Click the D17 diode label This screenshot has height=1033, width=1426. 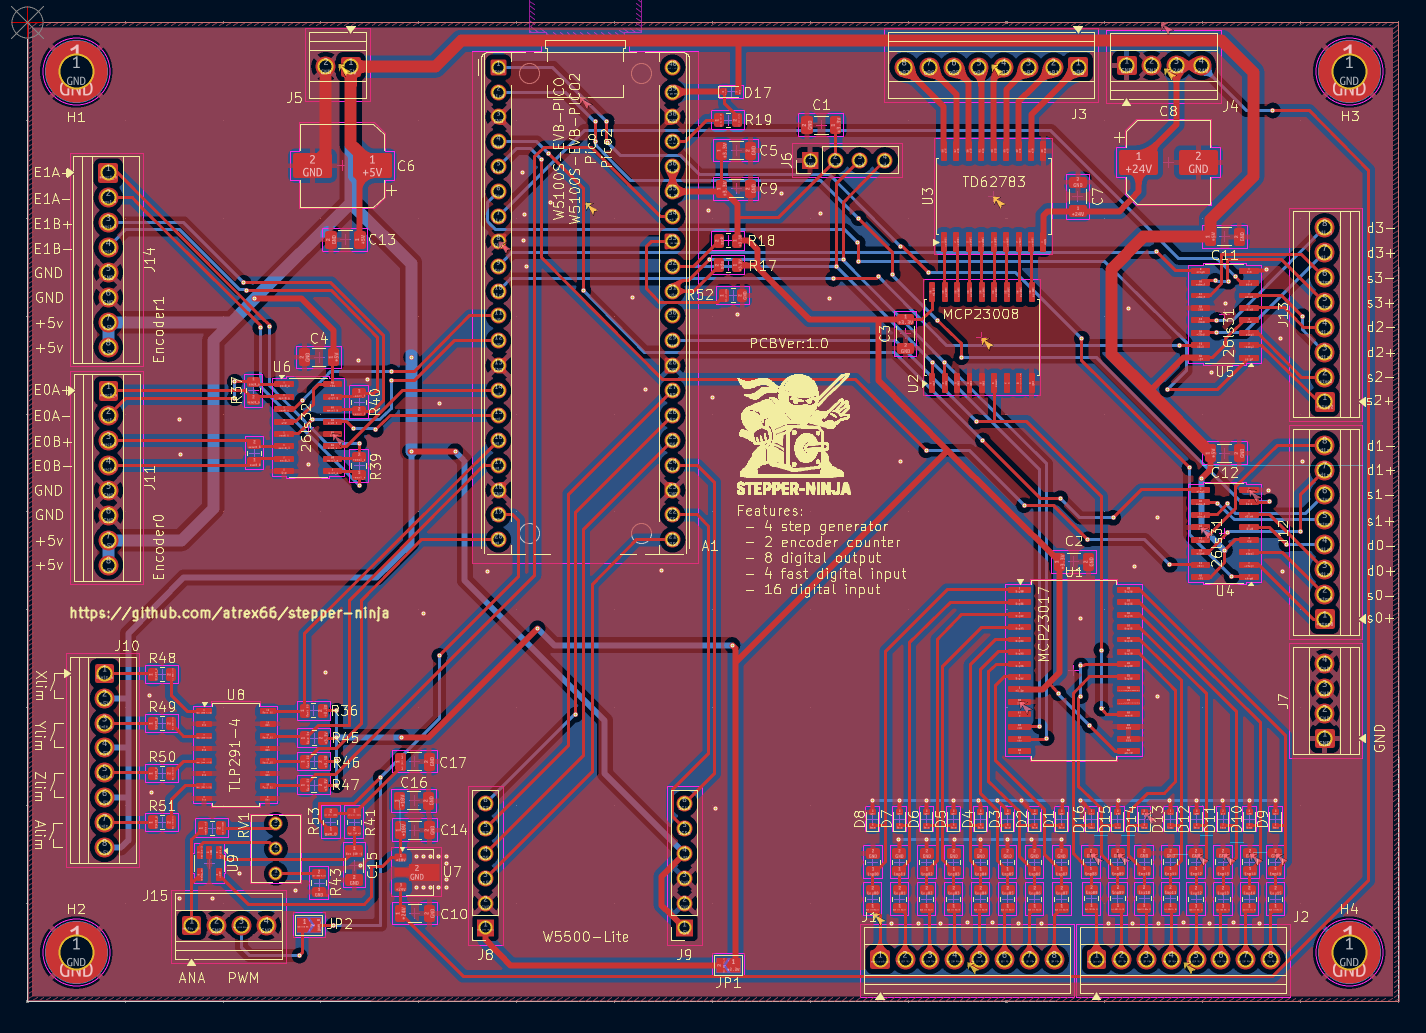click(757, 93)
